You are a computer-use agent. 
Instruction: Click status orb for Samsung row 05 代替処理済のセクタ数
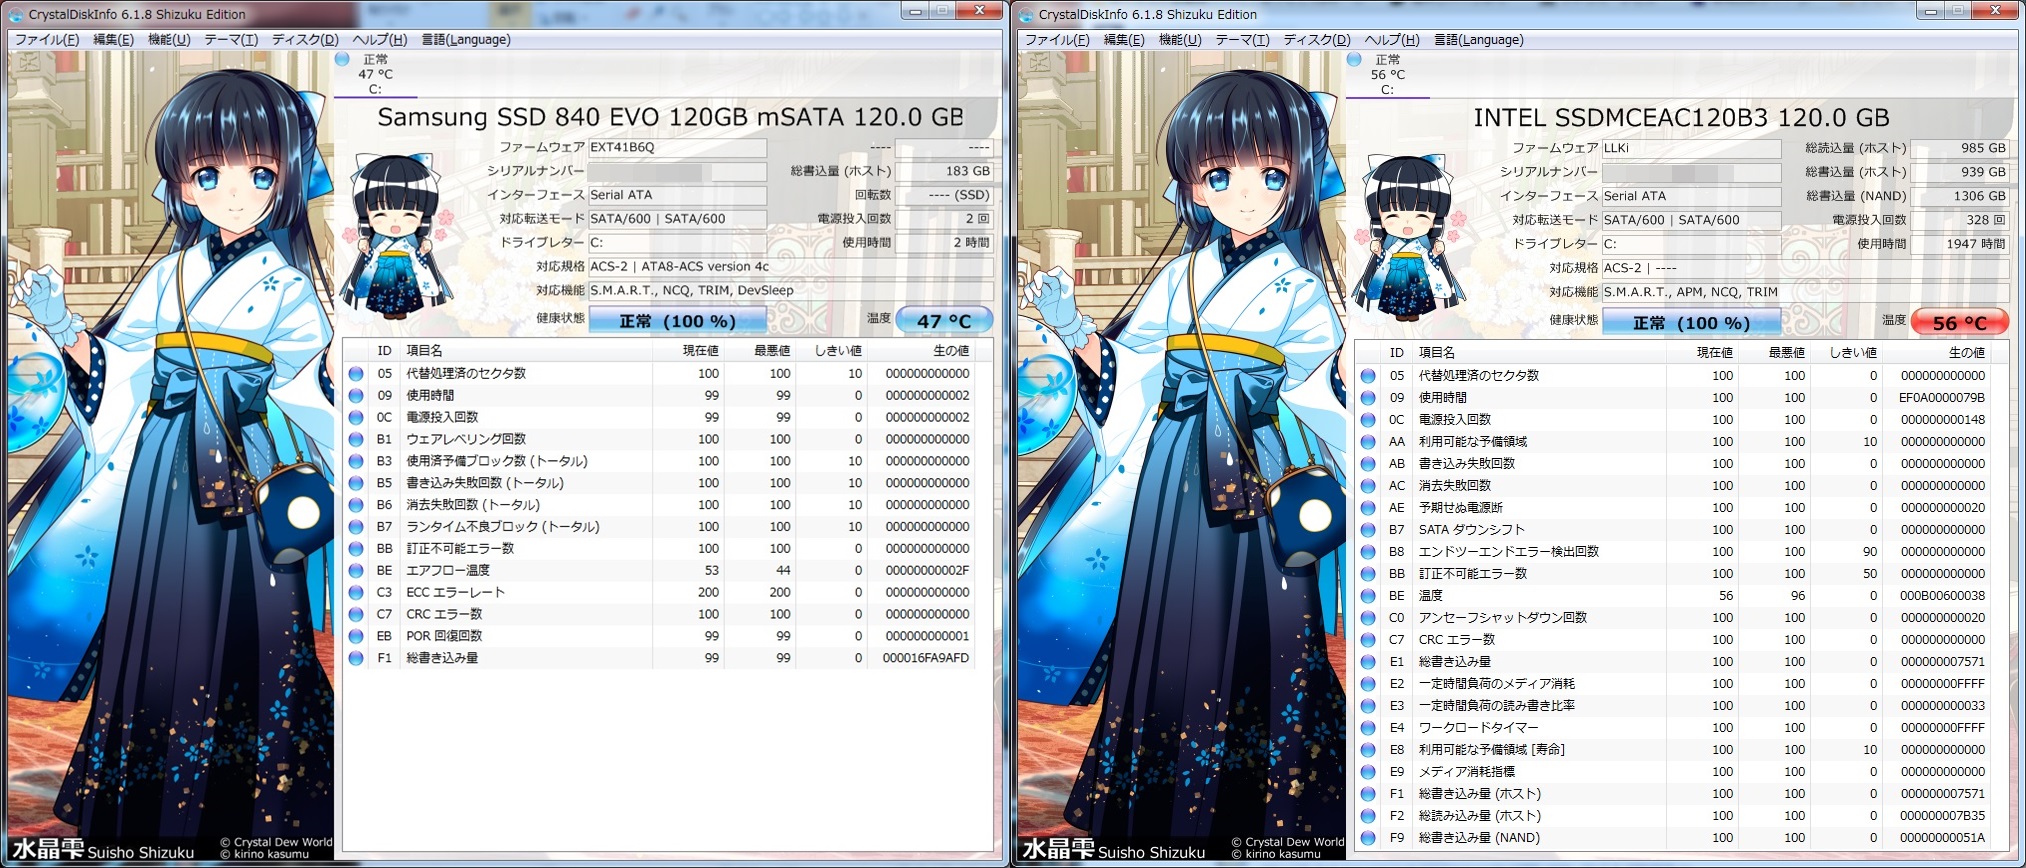(x=356, y=373)
